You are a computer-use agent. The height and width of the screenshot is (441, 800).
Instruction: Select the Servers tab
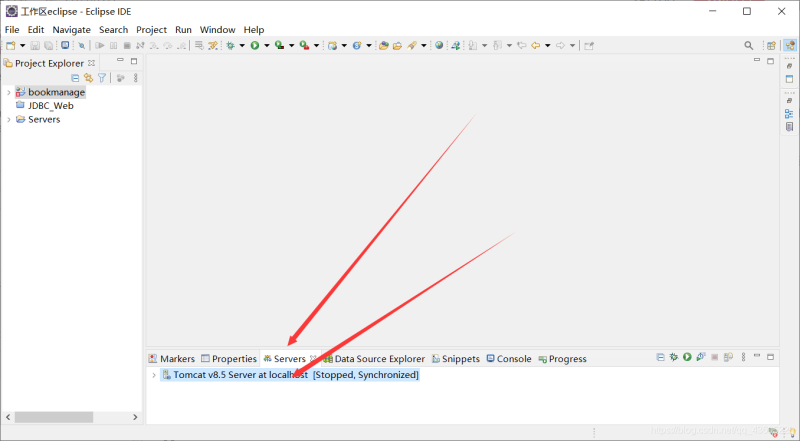[x=290, y=359]
